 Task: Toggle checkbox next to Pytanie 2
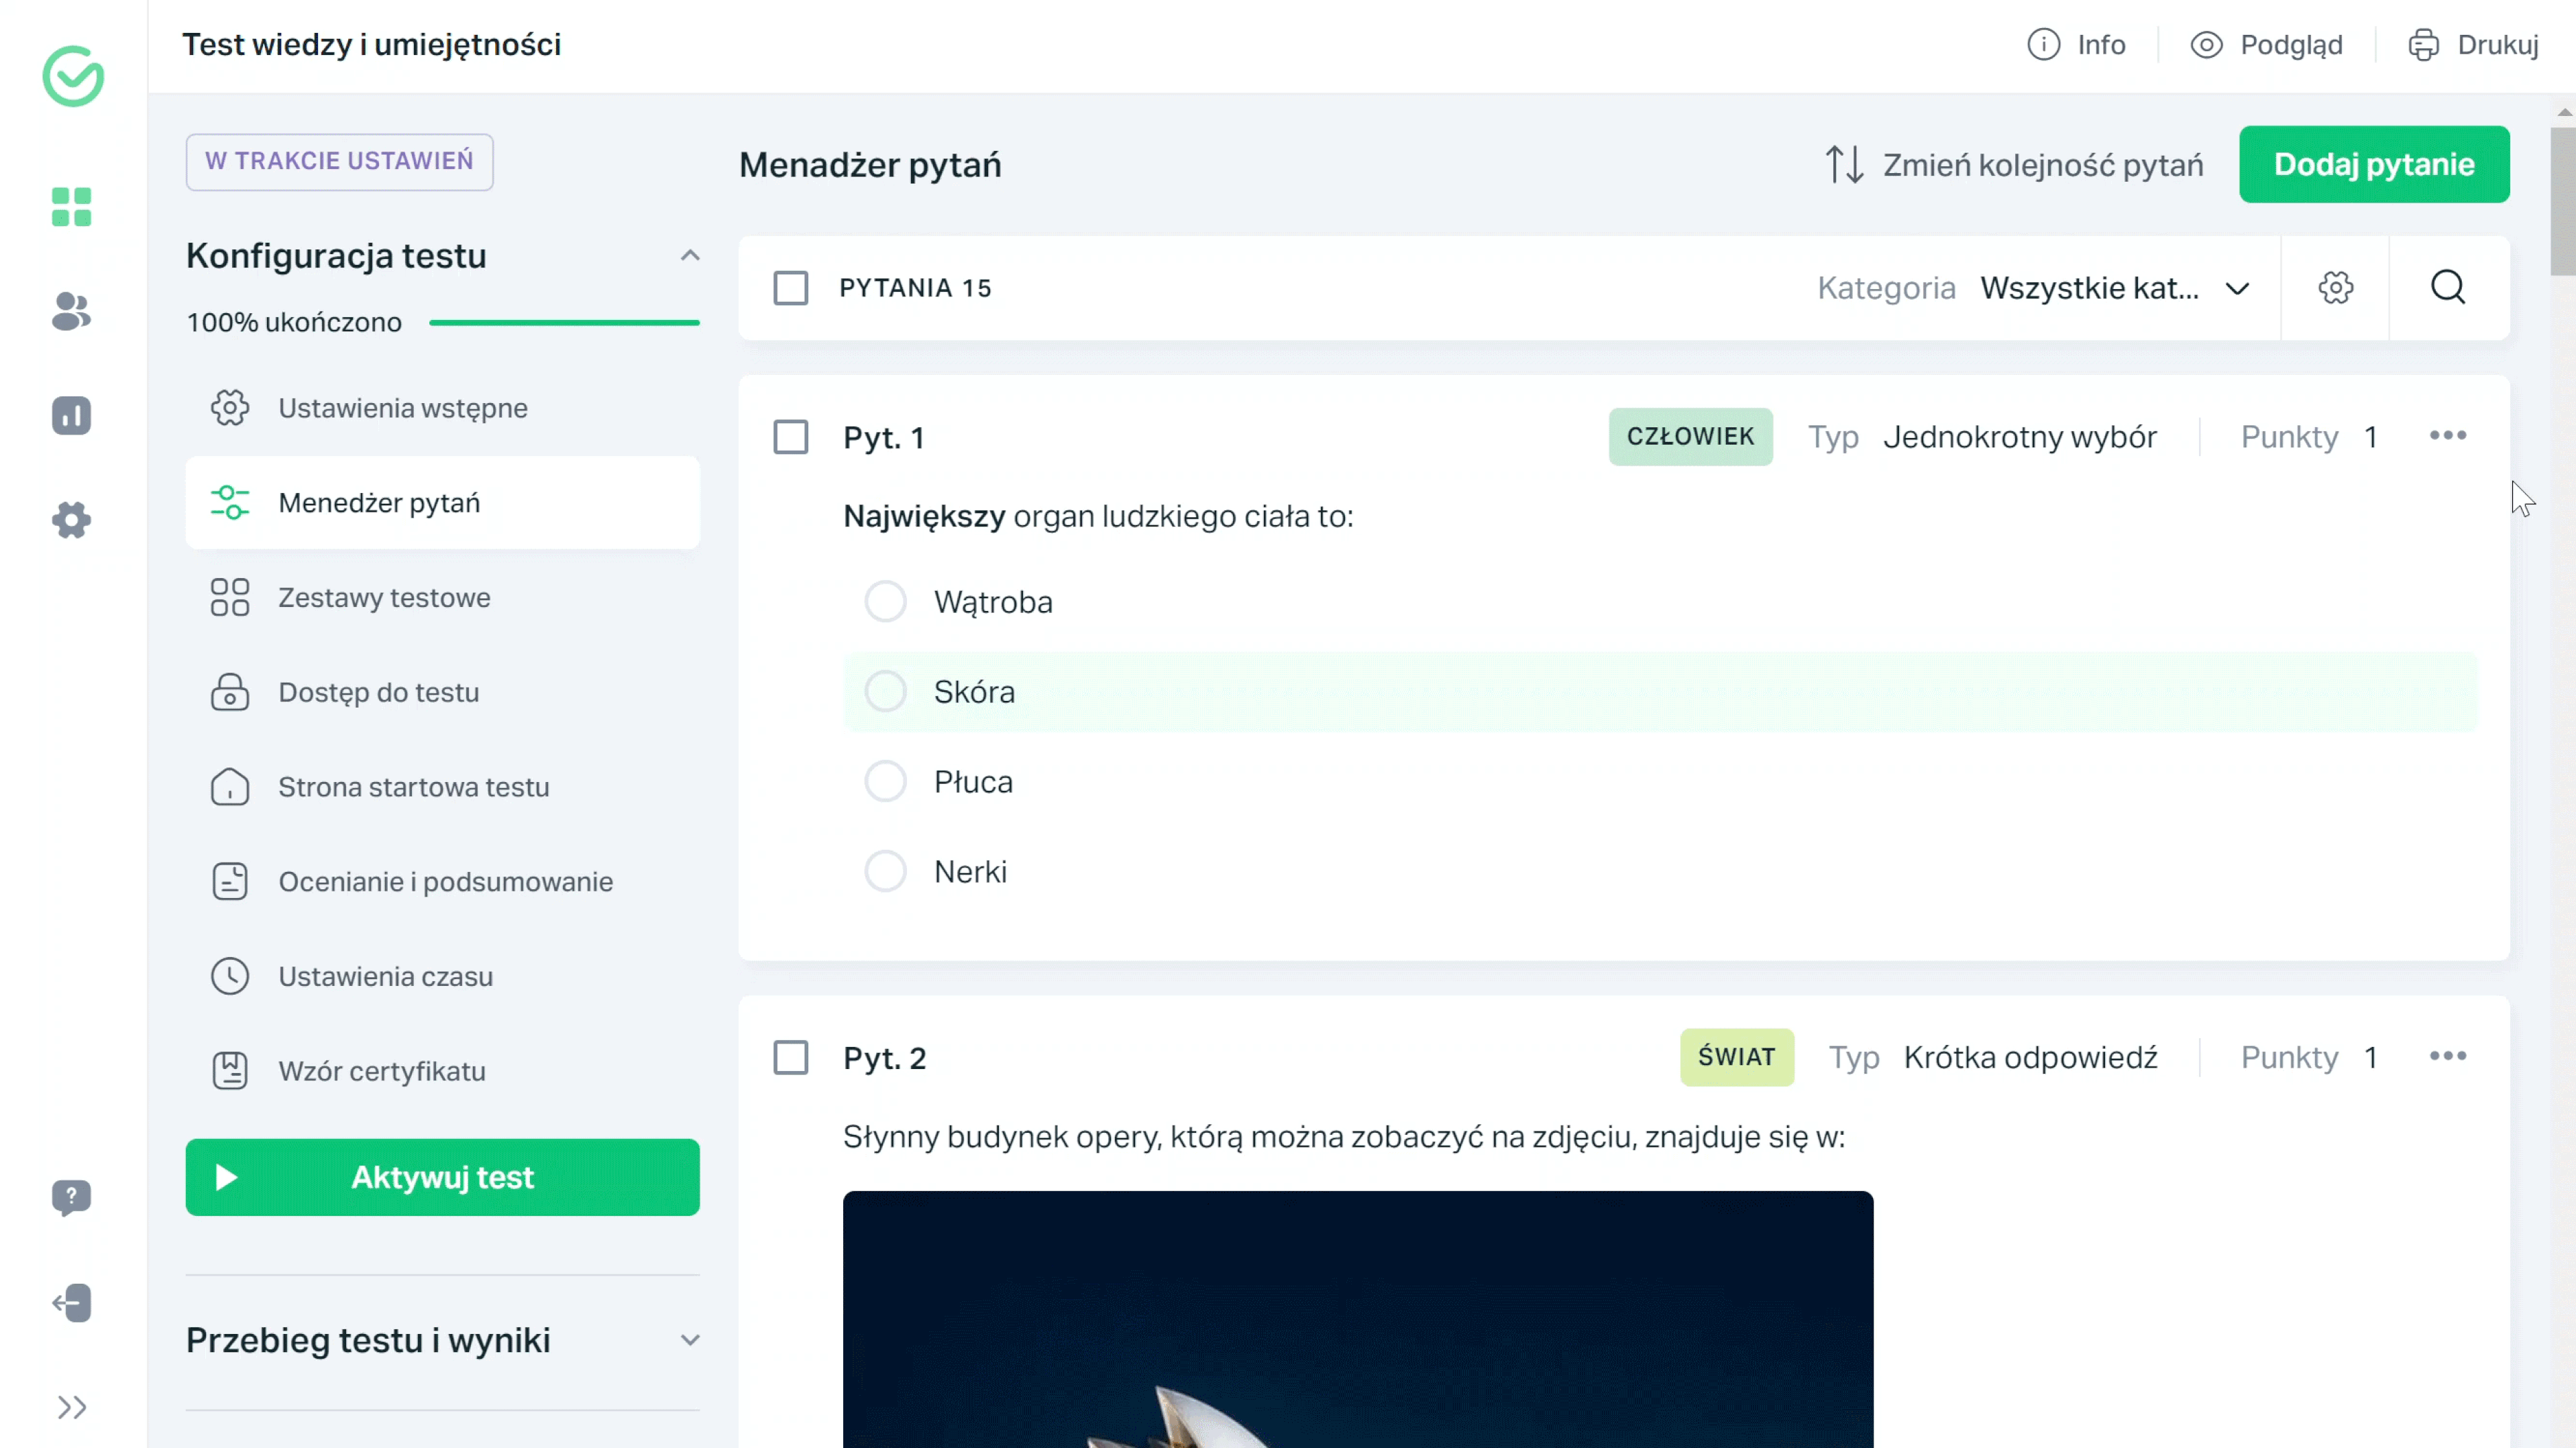[791, 1057]
